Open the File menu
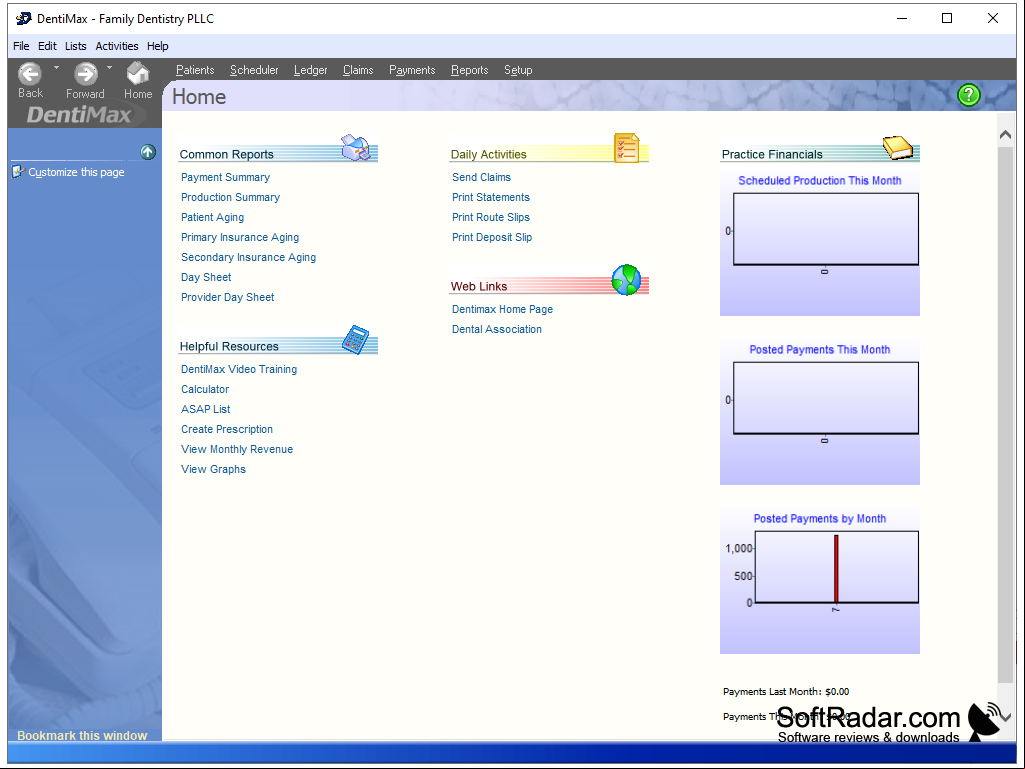 tap(21, 46)
